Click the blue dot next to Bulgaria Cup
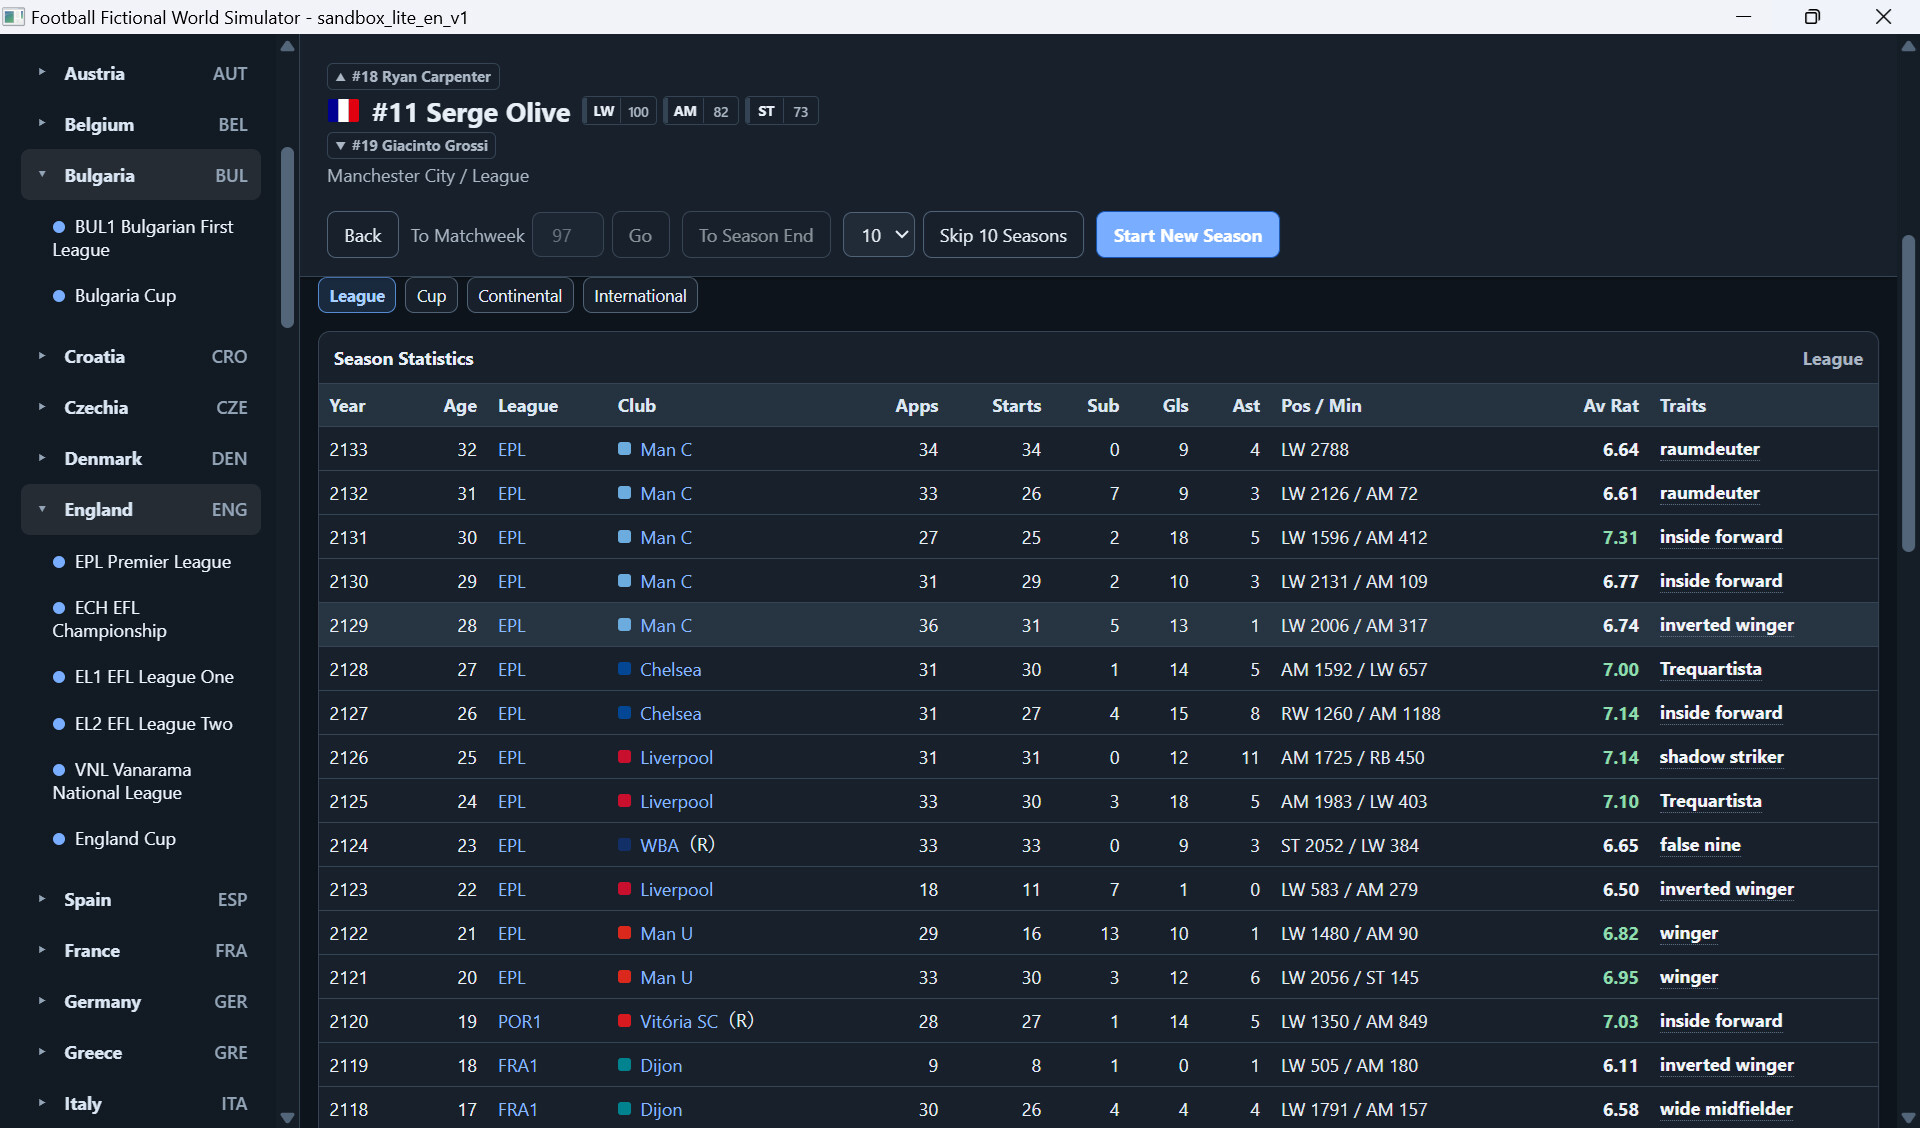Image resolution: width=1920 pixels, height=1128 pixels. coord(59,296)
